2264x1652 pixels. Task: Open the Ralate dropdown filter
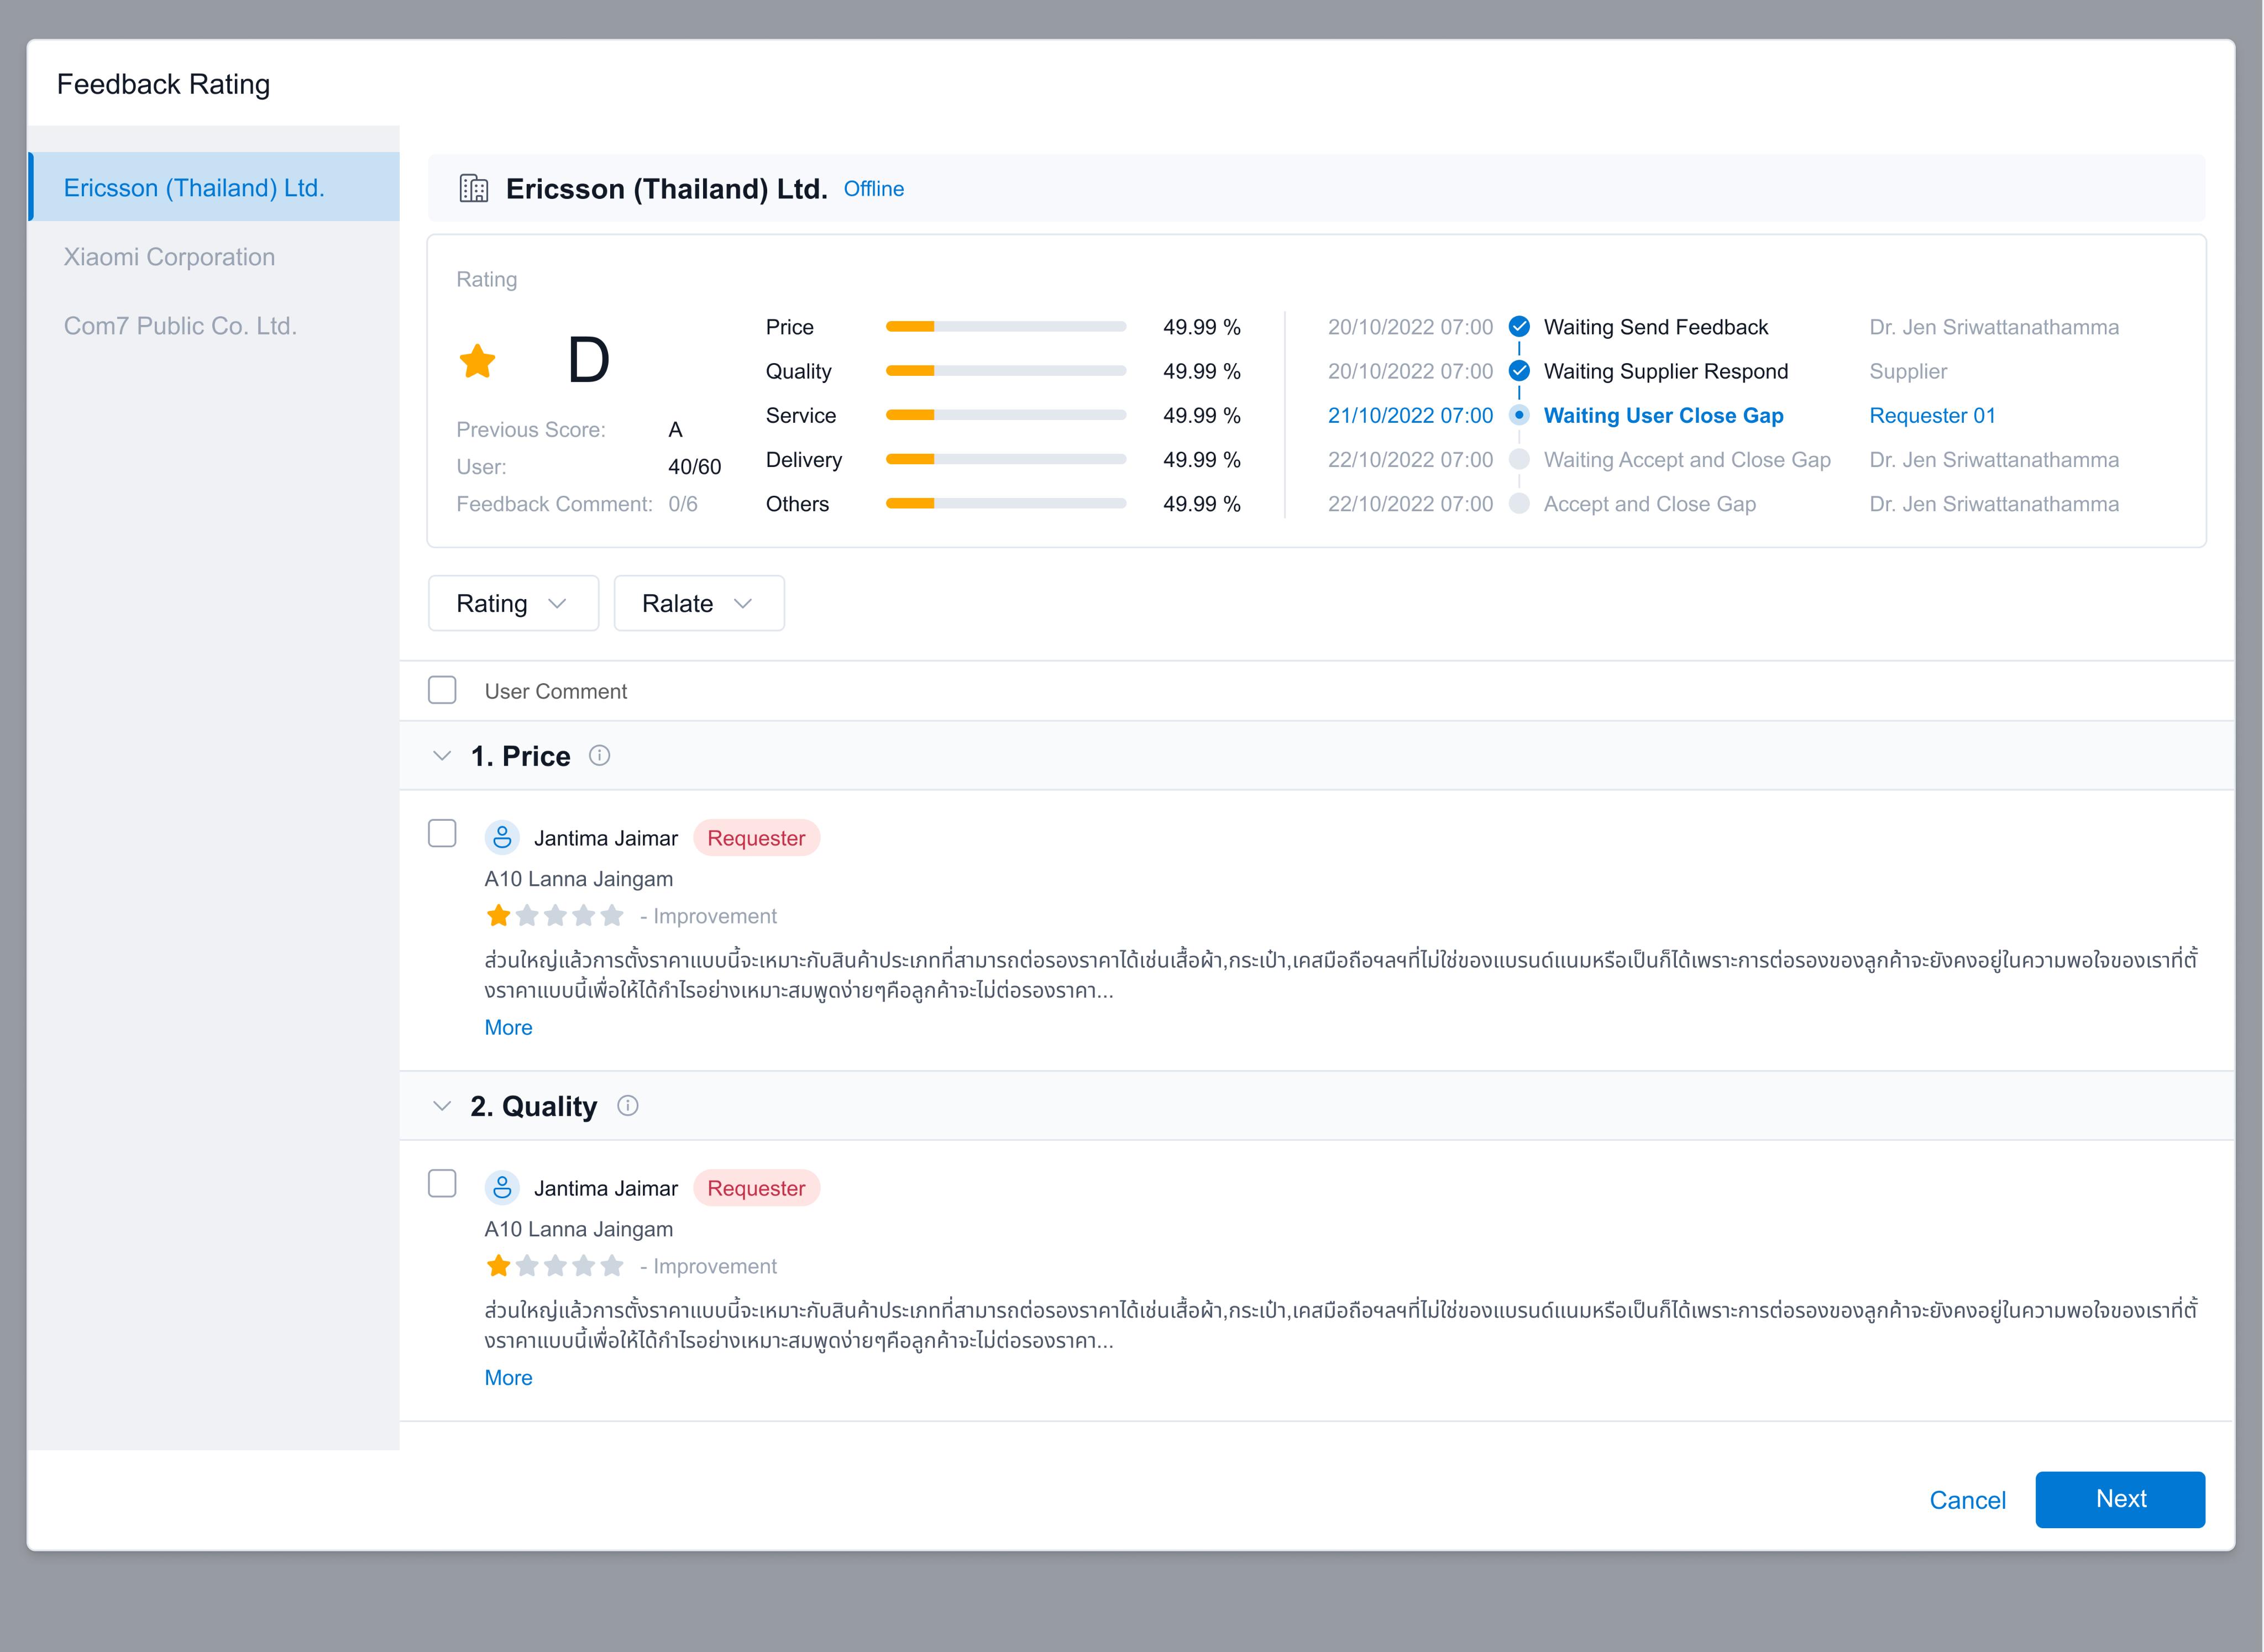coord(699,603)
